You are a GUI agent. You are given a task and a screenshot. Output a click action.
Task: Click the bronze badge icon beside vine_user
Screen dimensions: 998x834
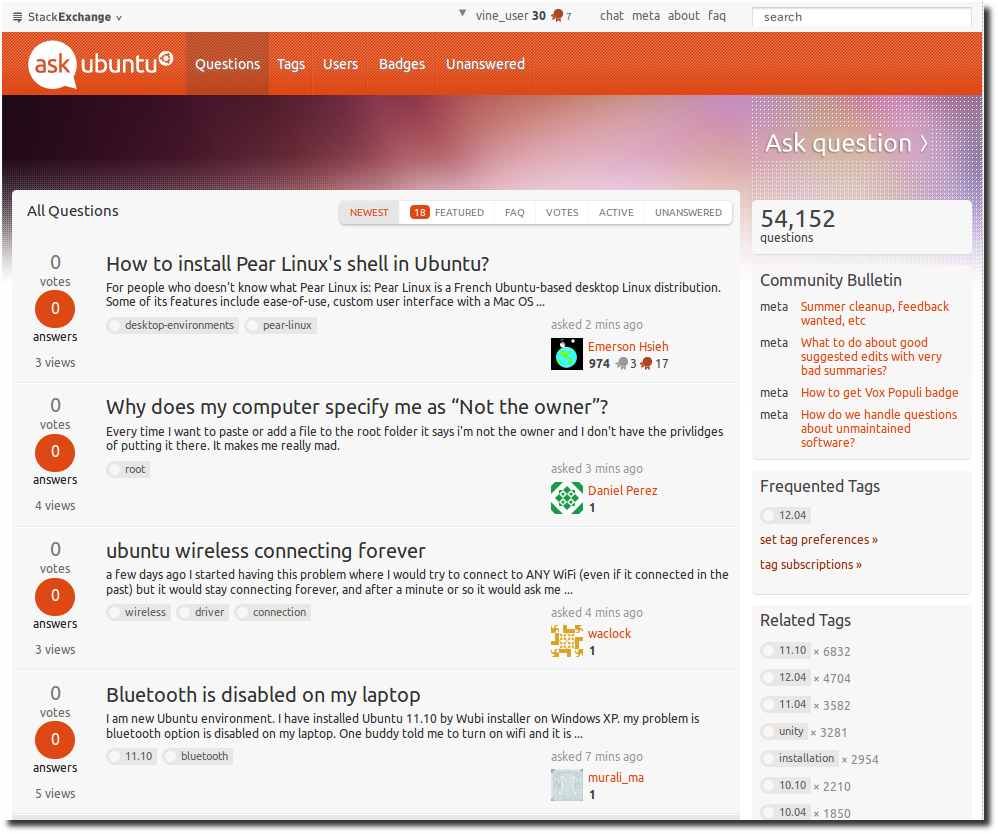558,16
